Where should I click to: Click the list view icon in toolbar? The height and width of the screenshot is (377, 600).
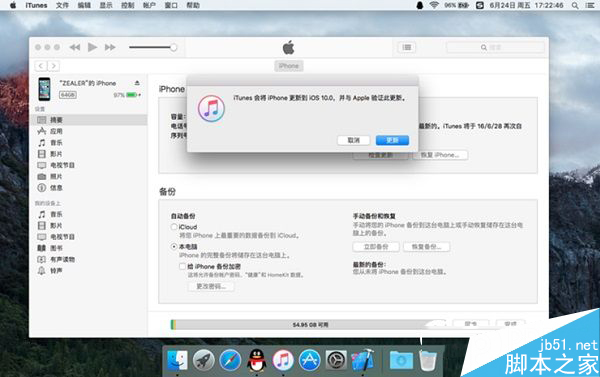[407, 47]
